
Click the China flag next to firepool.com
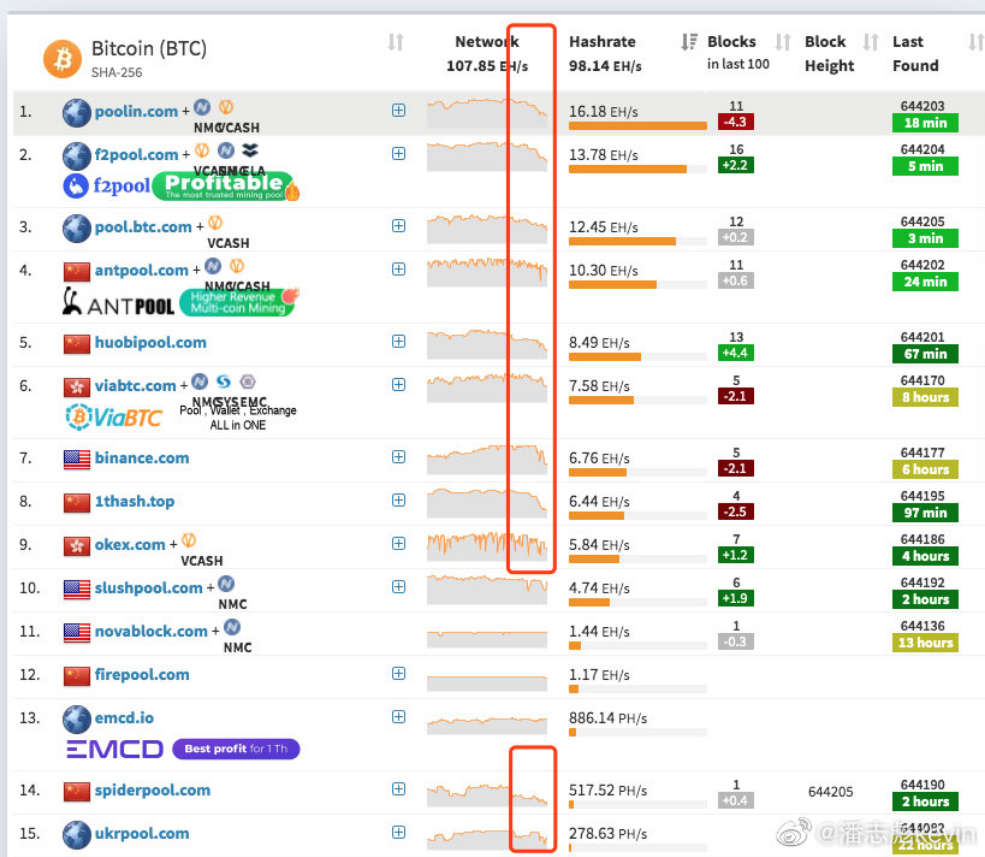point(77,676)
